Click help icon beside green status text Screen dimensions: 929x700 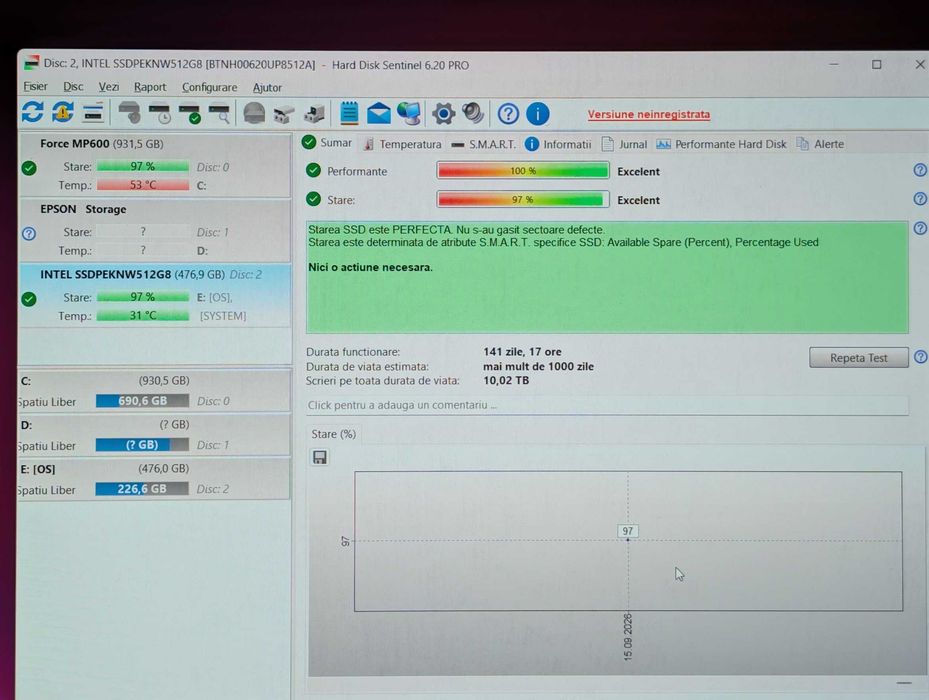coord(920,228)
